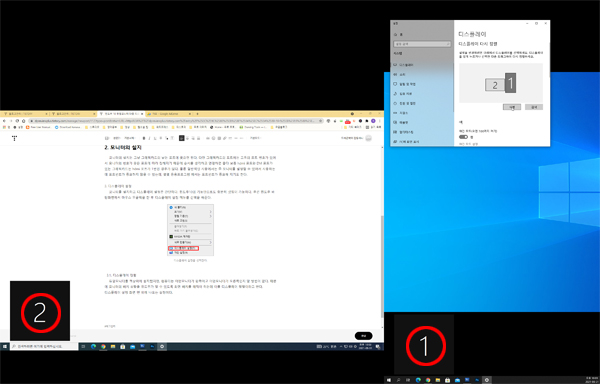Click the Tistory T logo in the editor

[15, 138]
